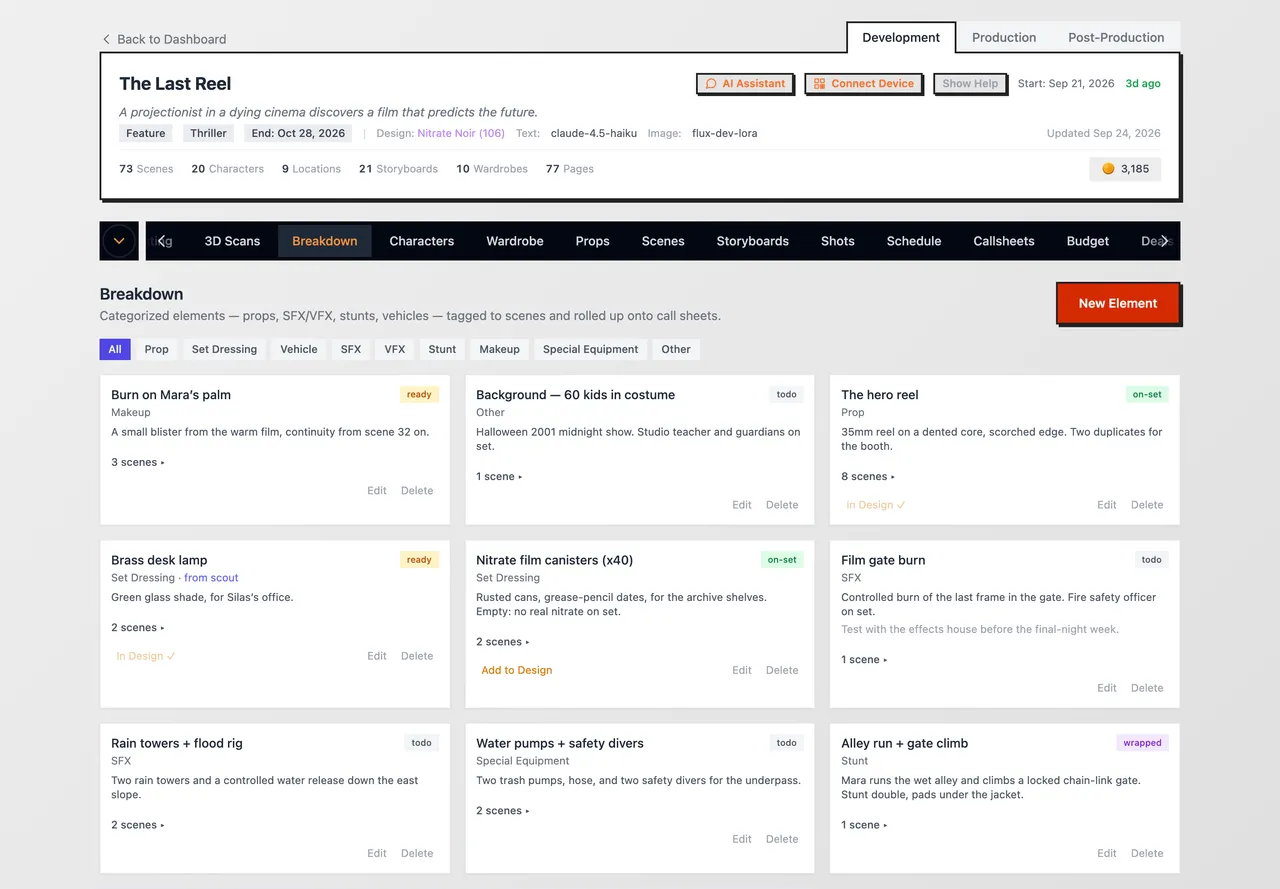Viewport: 1280px width, 889px height.
Task: Expand 8 scenes on The hero reel card
Action: 868,477
